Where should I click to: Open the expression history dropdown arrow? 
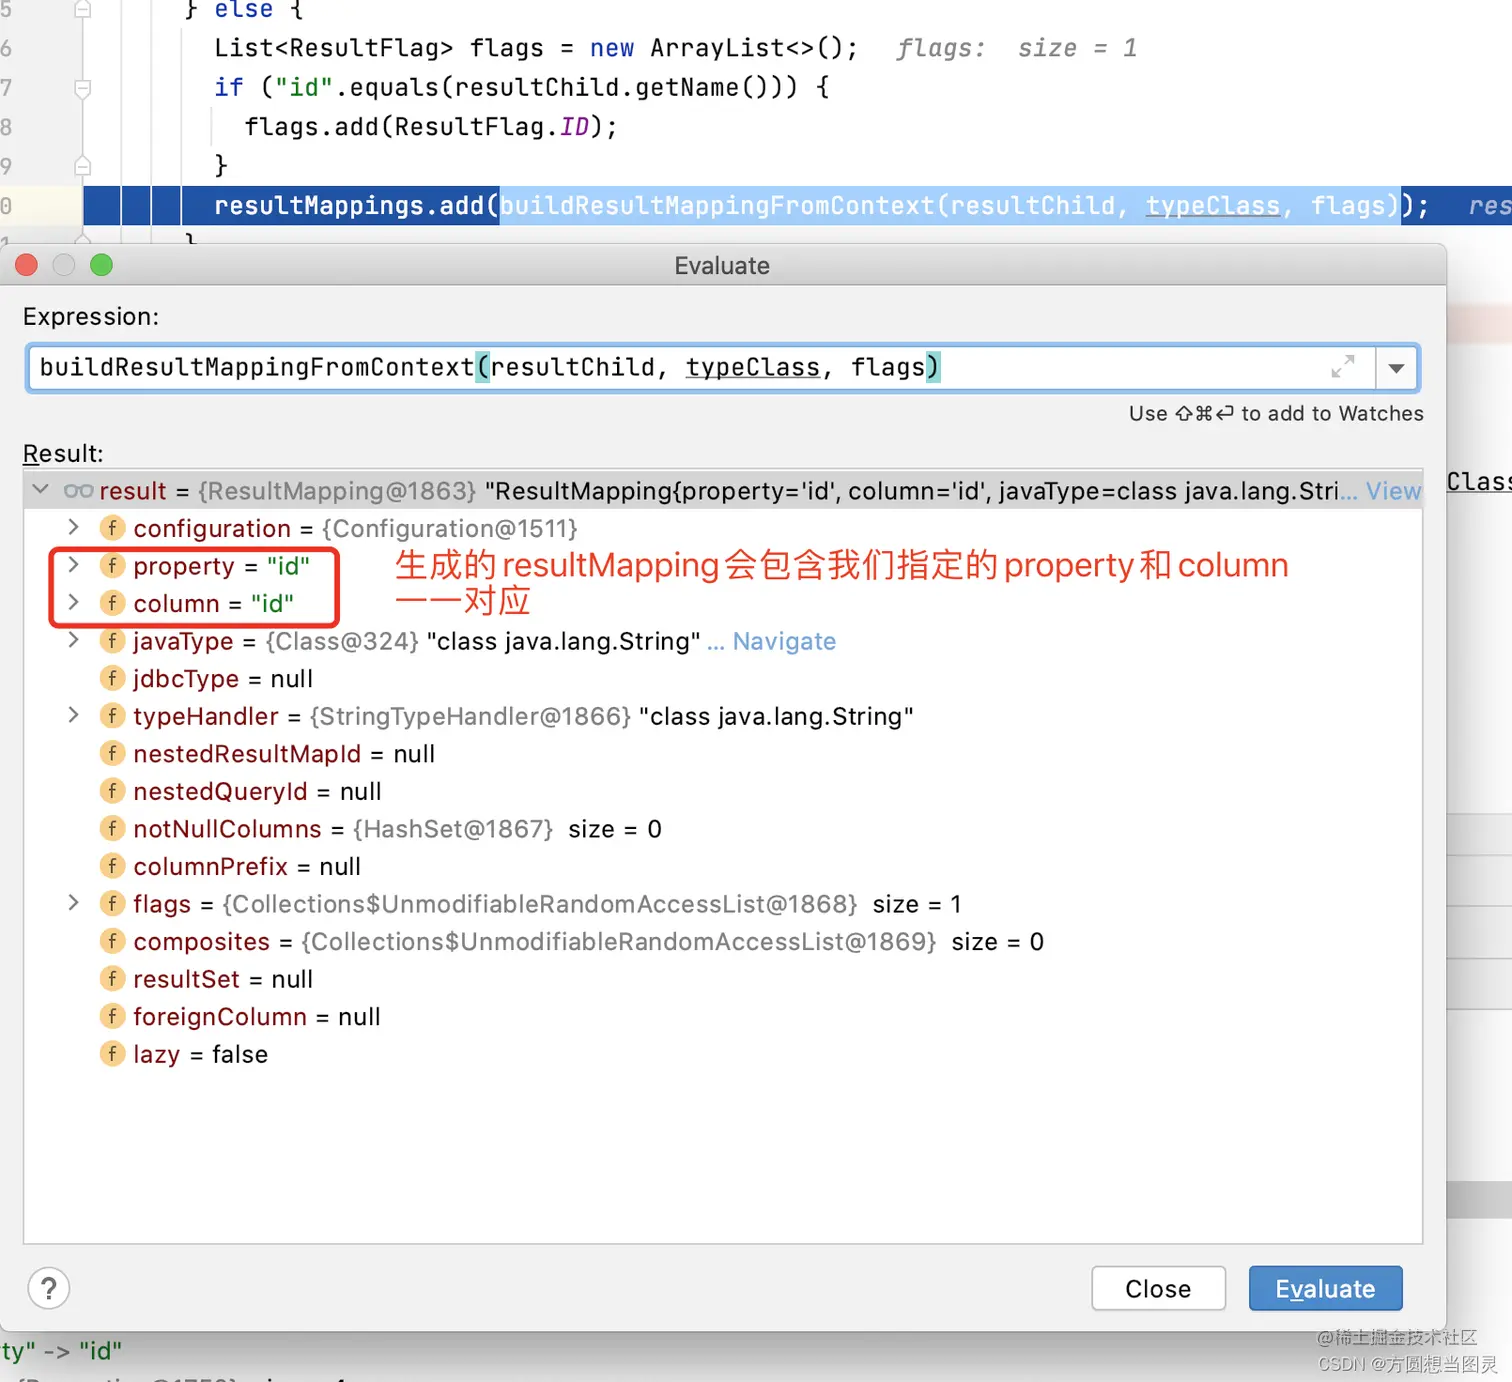1397,368
